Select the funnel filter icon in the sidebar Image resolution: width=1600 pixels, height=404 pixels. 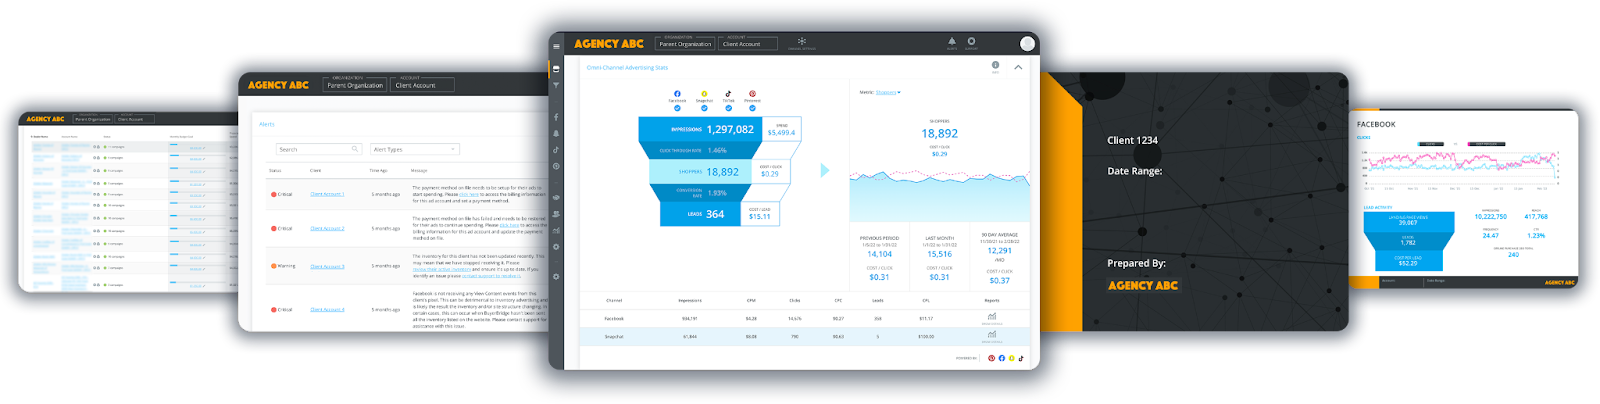point(556,86)
